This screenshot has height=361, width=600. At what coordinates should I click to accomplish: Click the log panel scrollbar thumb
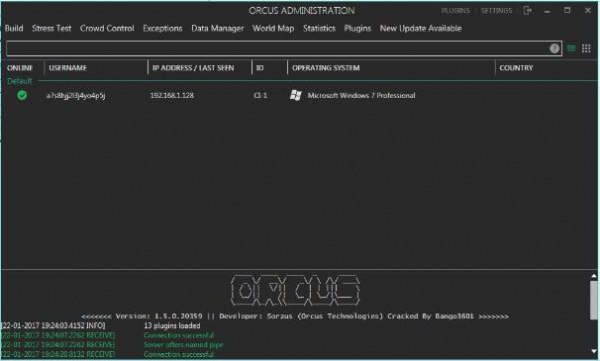(593, 300)
